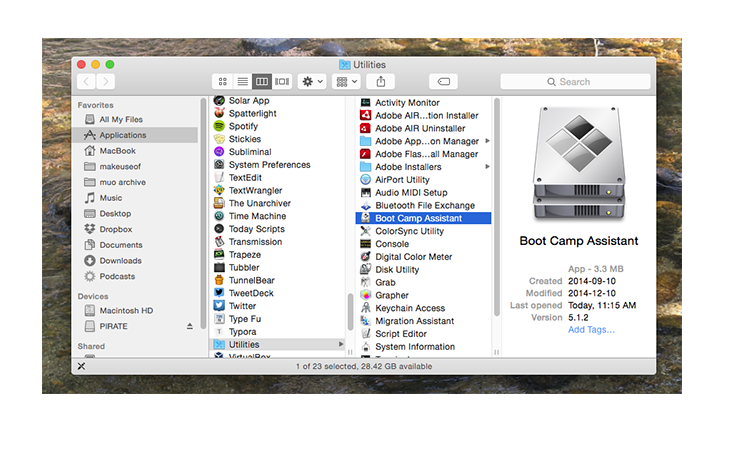Select TextWrangler application
The image size is (746, 451).
pos(255,190)
